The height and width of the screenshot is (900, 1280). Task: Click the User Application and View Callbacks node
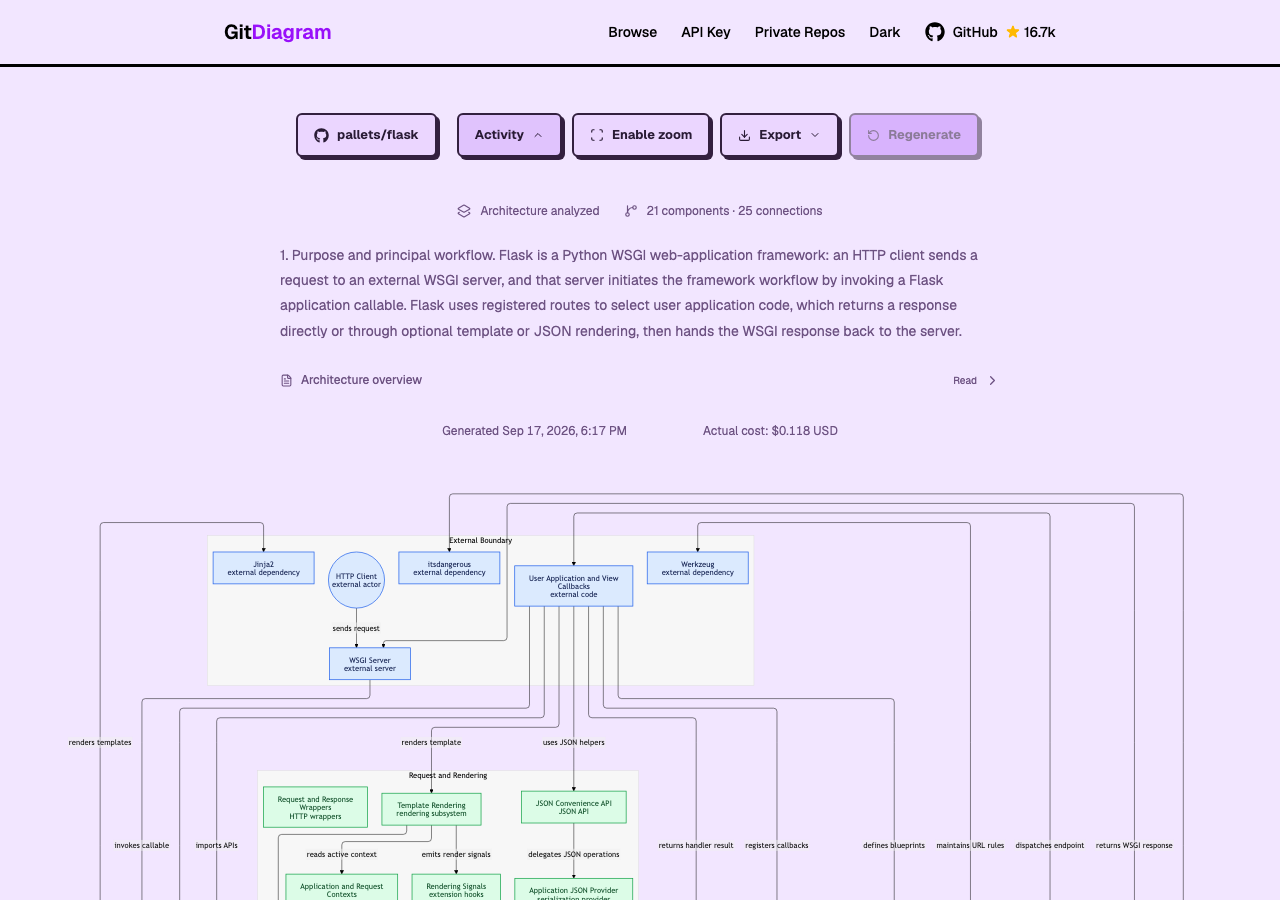[574, 586]
